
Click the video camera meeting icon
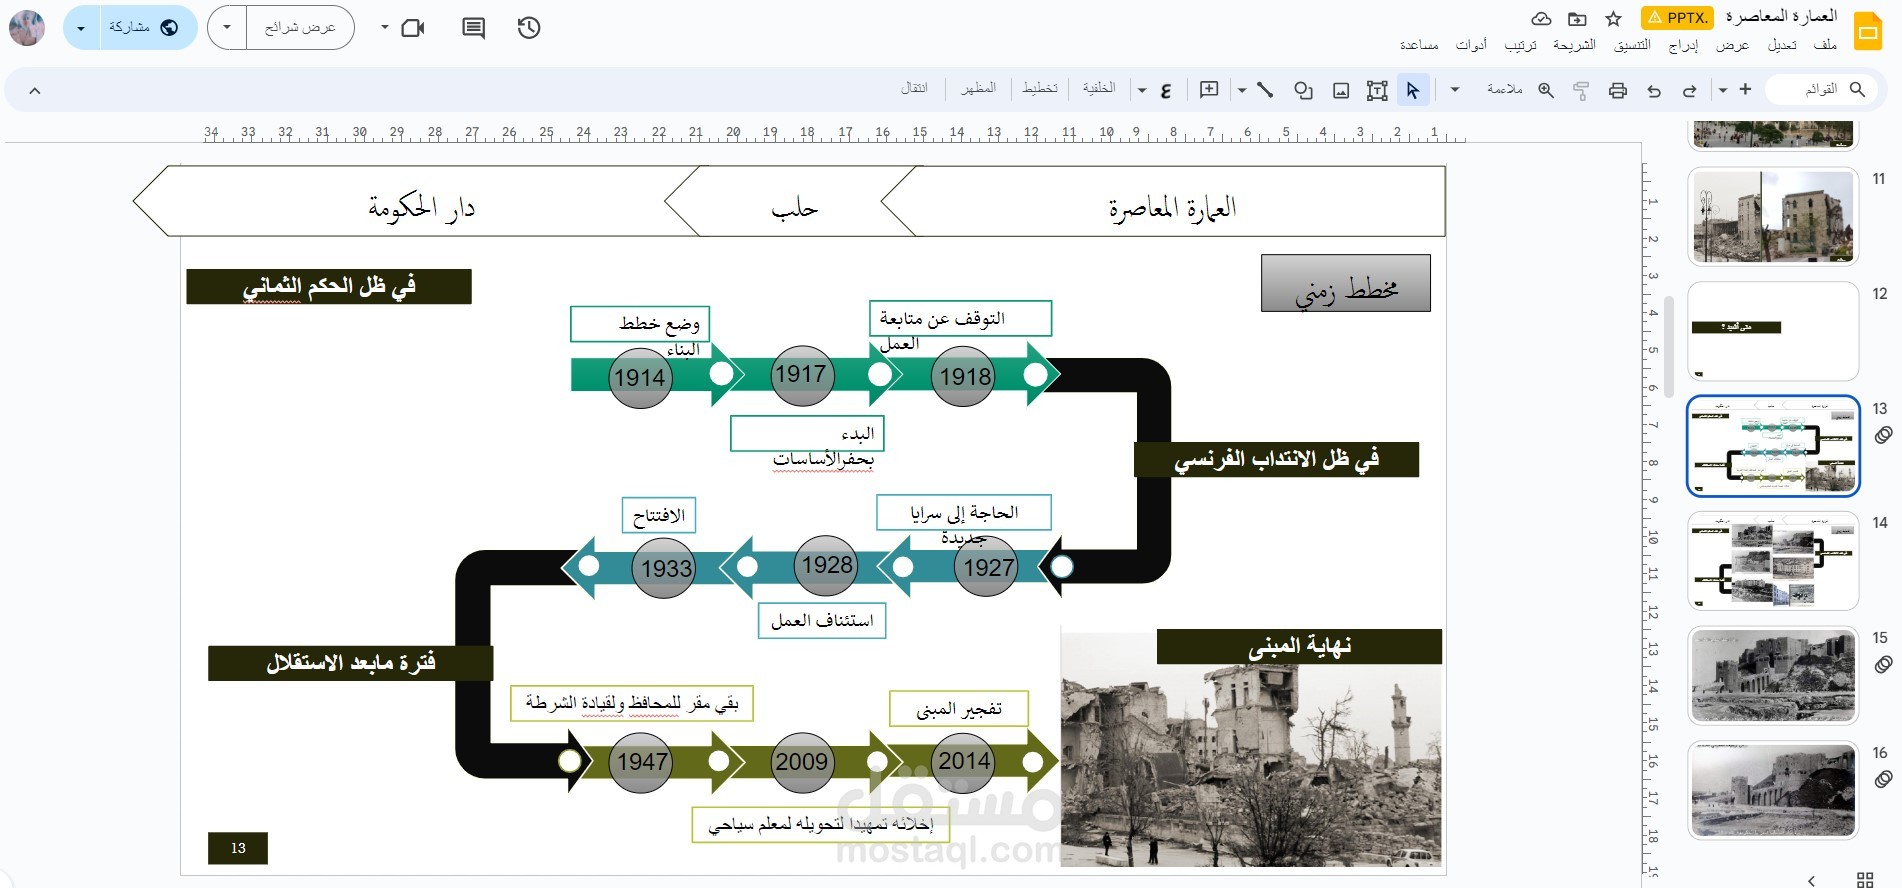[413, 28]
